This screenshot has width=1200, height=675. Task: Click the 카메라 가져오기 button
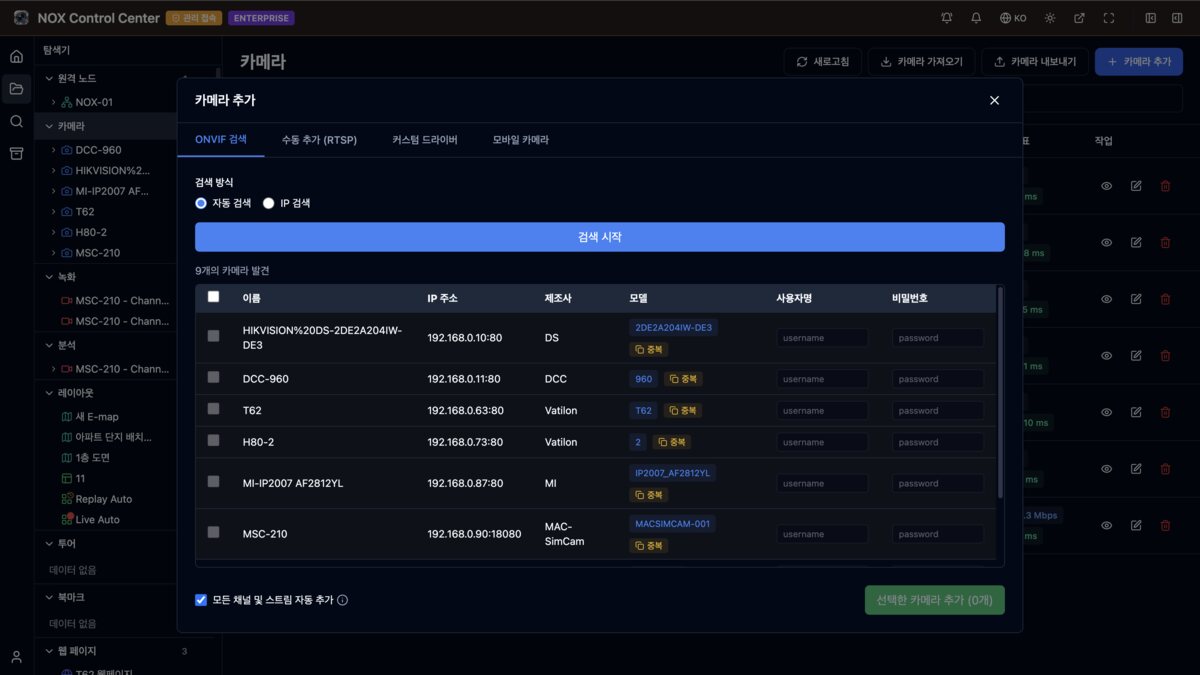(921, 62)
